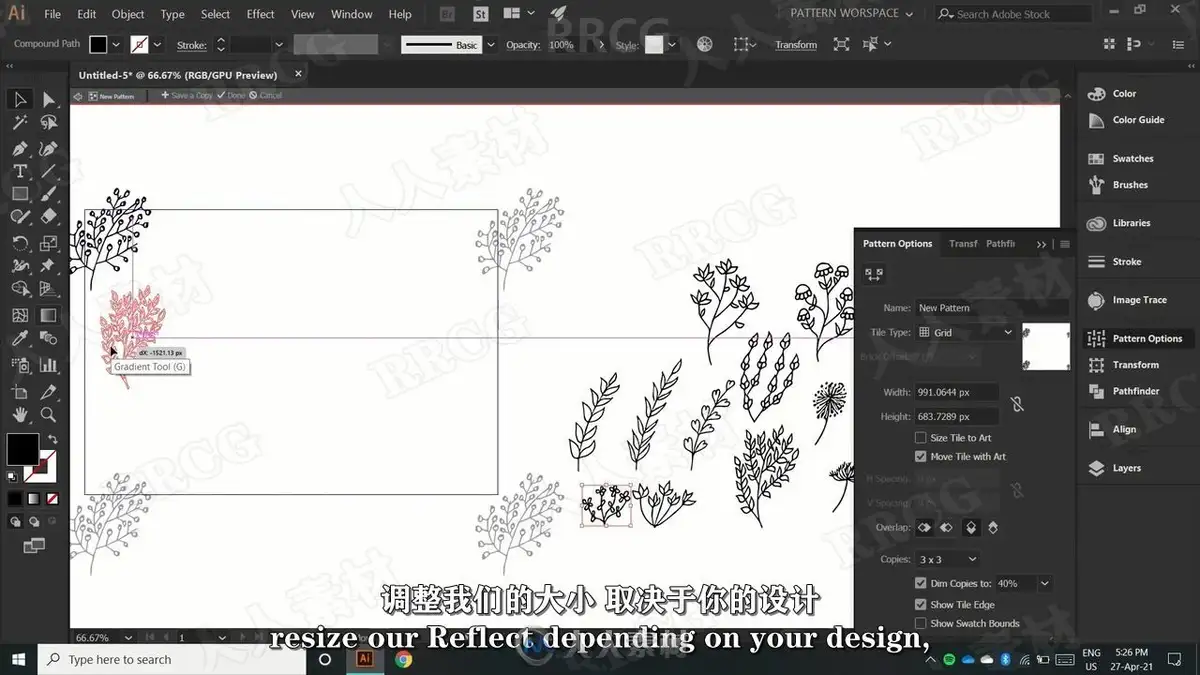Open the graphic Style dropdown
The width and height of the screenshot is (1200, 675).
pyautogui.click(x=673, y=45)
